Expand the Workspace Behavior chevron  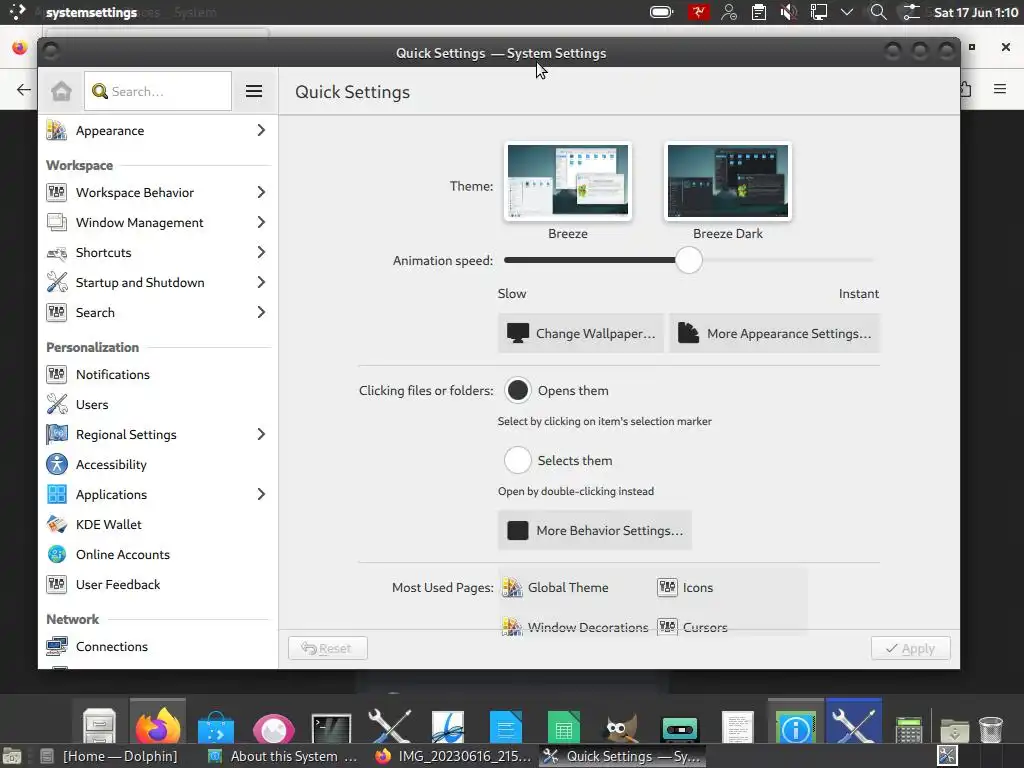coord(261,192)
